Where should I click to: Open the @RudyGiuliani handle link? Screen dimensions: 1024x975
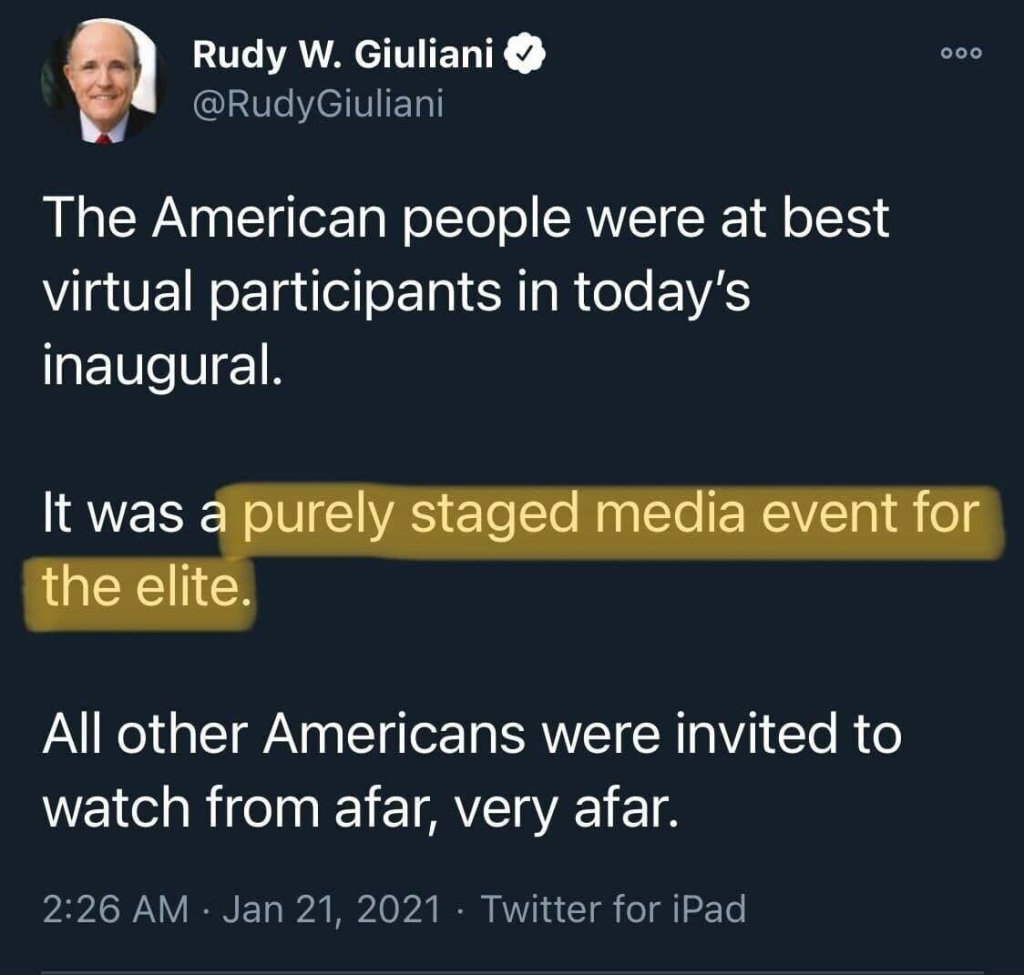(x=317, y=103)
